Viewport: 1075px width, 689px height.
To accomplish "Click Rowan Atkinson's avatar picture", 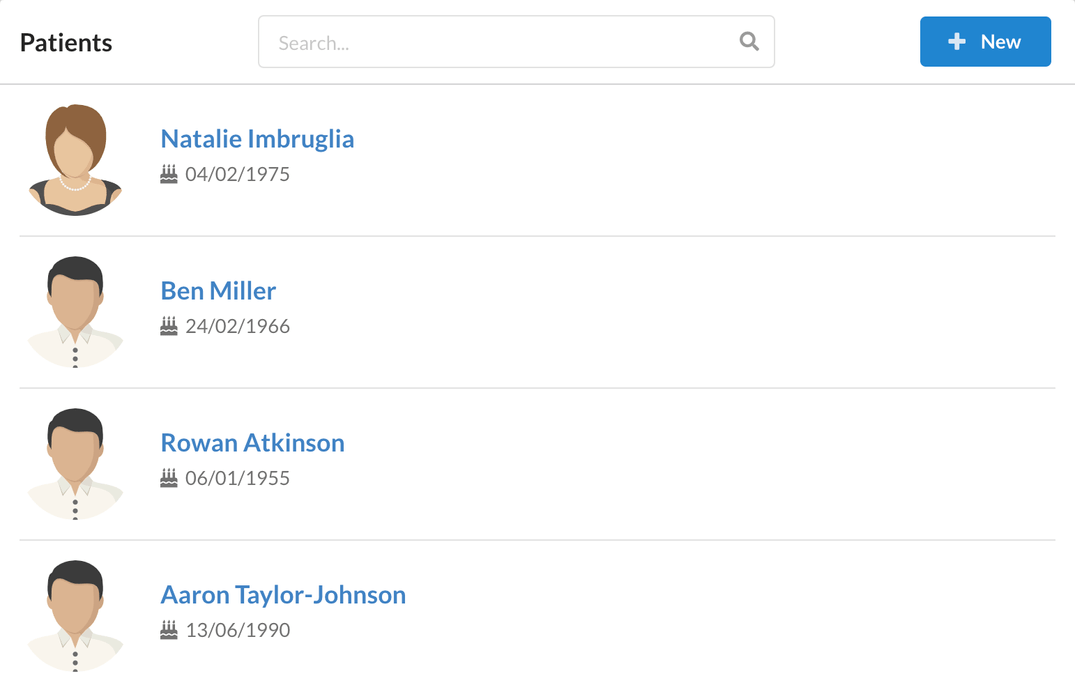I will tap(75, 464).
